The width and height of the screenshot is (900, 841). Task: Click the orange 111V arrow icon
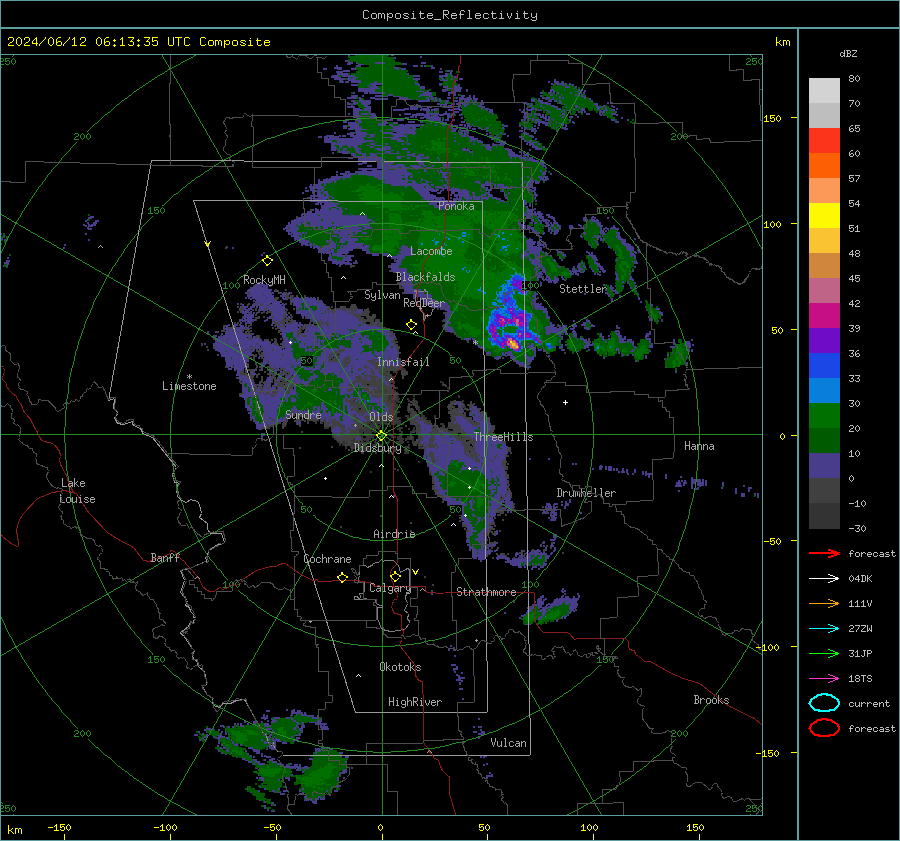[x=824, y=603]
